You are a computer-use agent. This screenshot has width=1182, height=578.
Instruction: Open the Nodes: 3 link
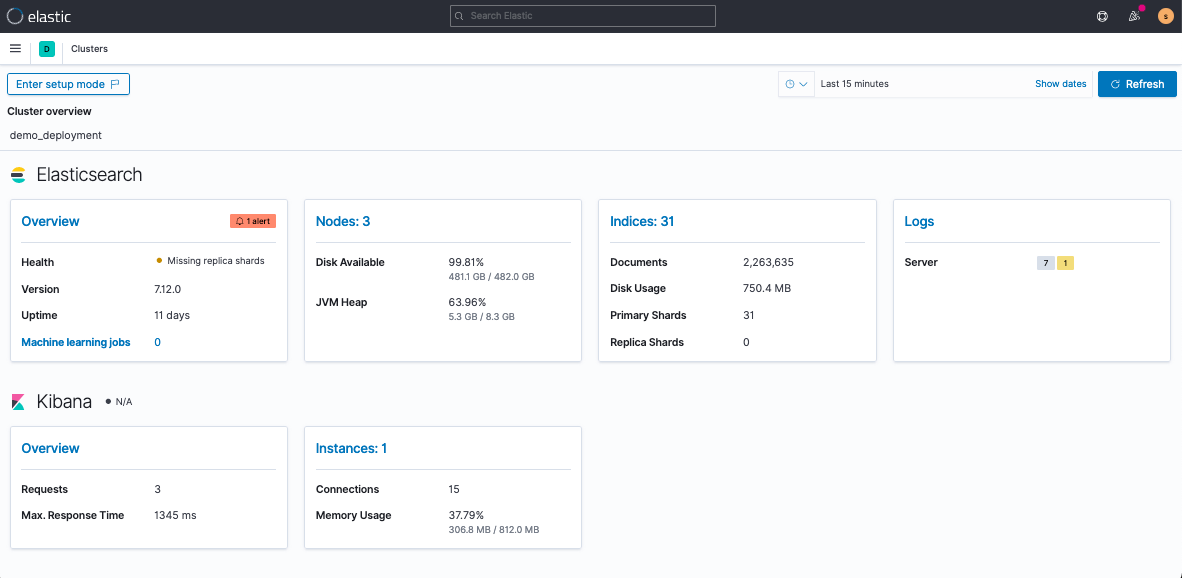pyautogui.click(x=343, y=222)
